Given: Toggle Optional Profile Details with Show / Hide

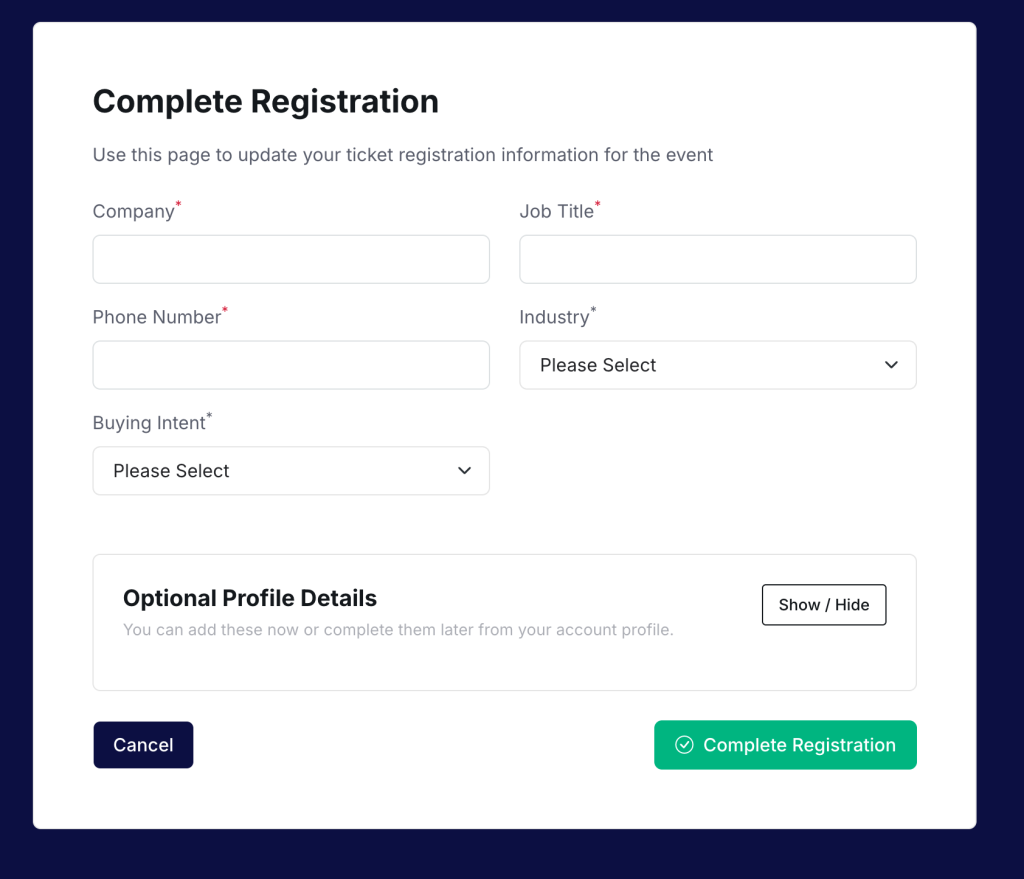Looking at the screenshot, I should pyautogui.click(x=823, y=605).
